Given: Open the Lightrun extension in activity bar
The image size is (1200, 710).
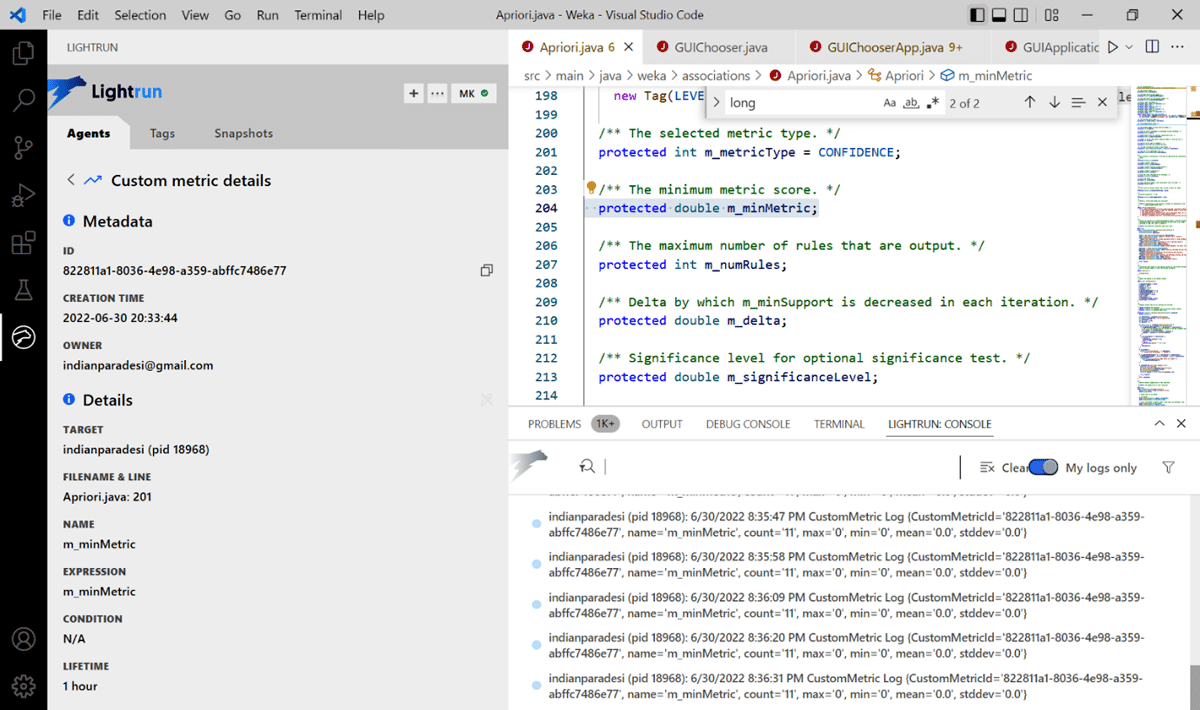Looking at the screenshot, I should tap(23, 338).
